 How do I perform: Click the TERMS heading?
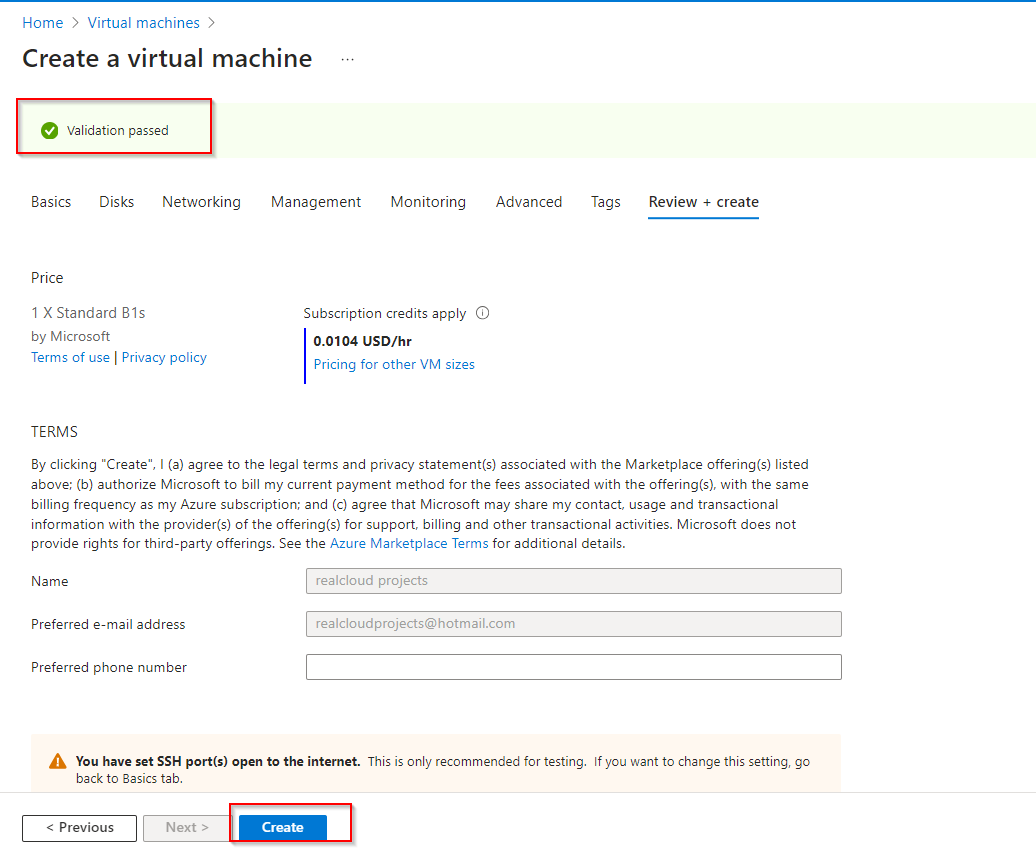pyautogui.click(x=54, y=432)
